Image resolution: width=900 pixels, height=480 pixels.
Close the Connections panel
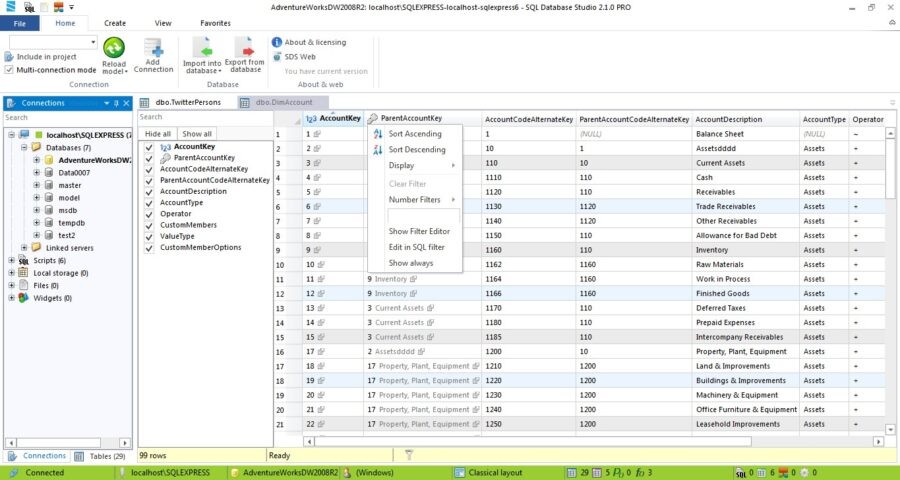(126, 103)
